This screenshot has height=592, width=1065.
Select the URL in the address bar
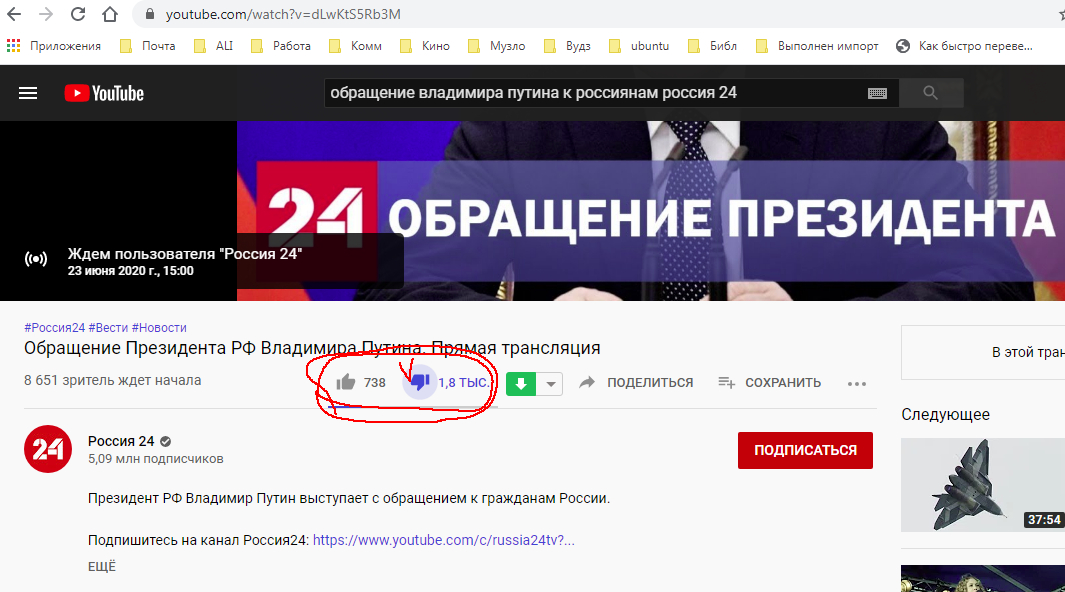[x=283, y=14]
